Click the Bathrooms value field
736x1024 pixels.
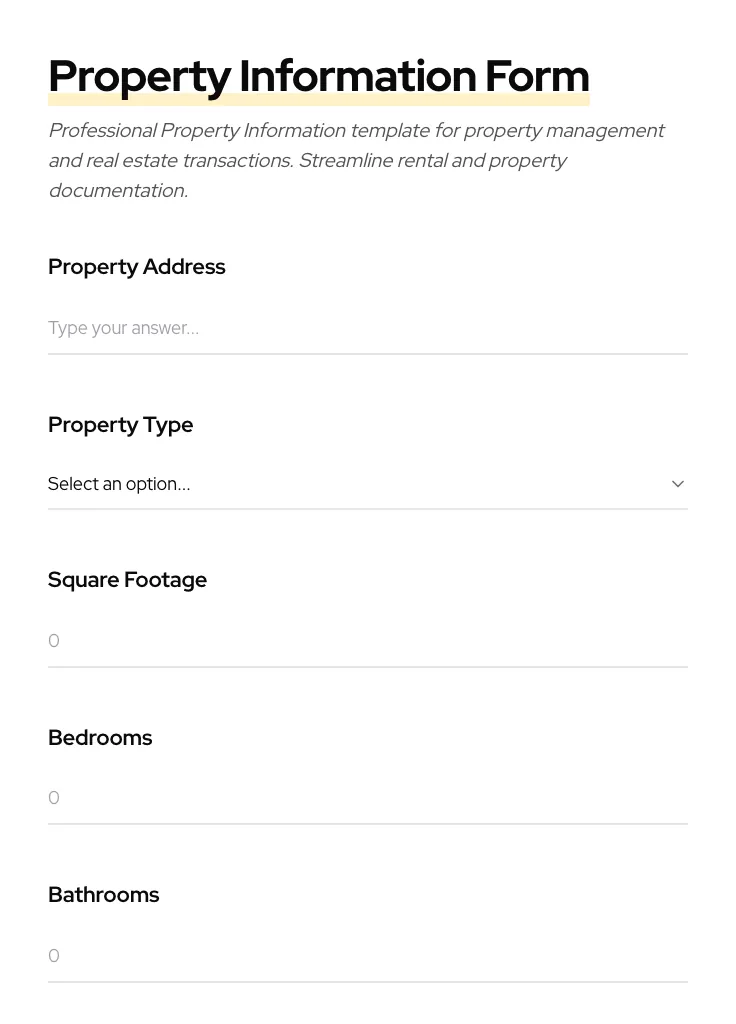368,955
